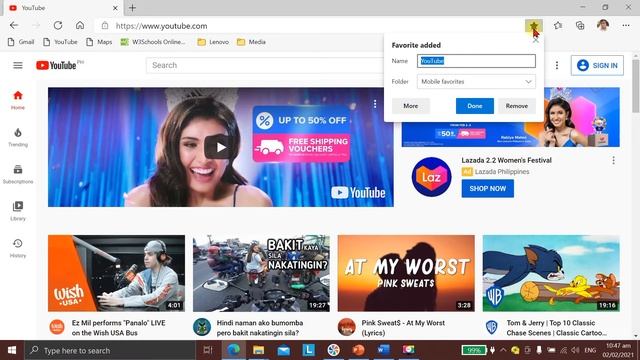Click the browser address bar URL
This screenshot has width=640, height=360.
coord(162,26)
